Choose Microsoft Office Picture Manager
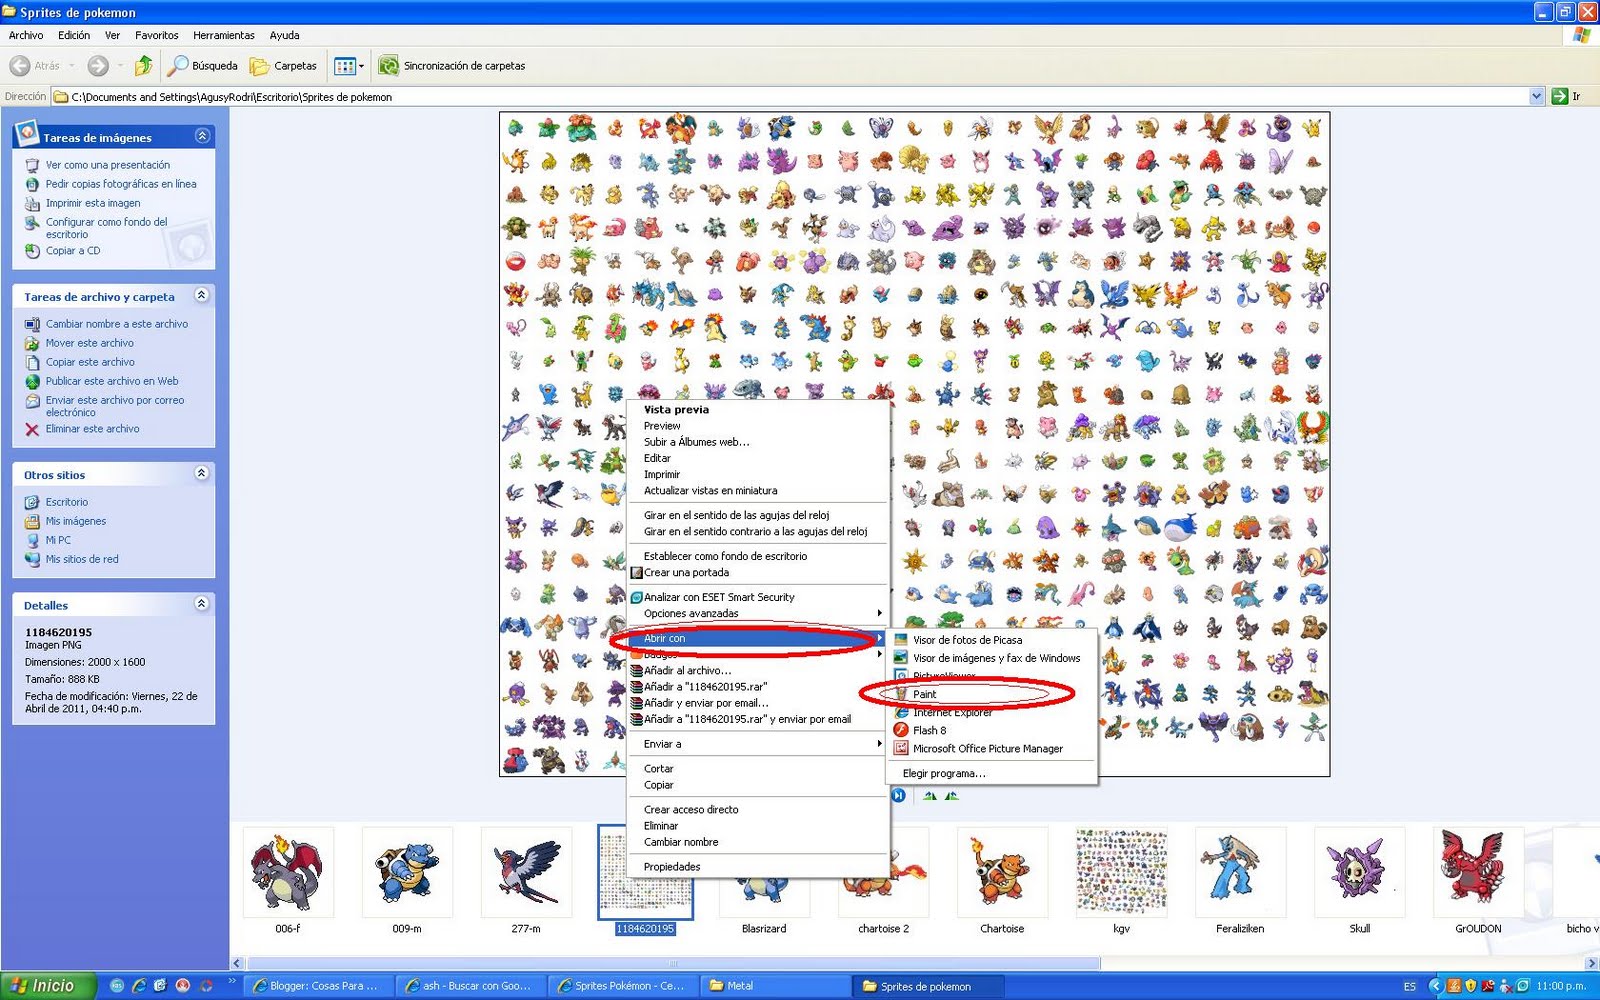The height and width of the screenshot is (1000, 1600). [987, 748]
